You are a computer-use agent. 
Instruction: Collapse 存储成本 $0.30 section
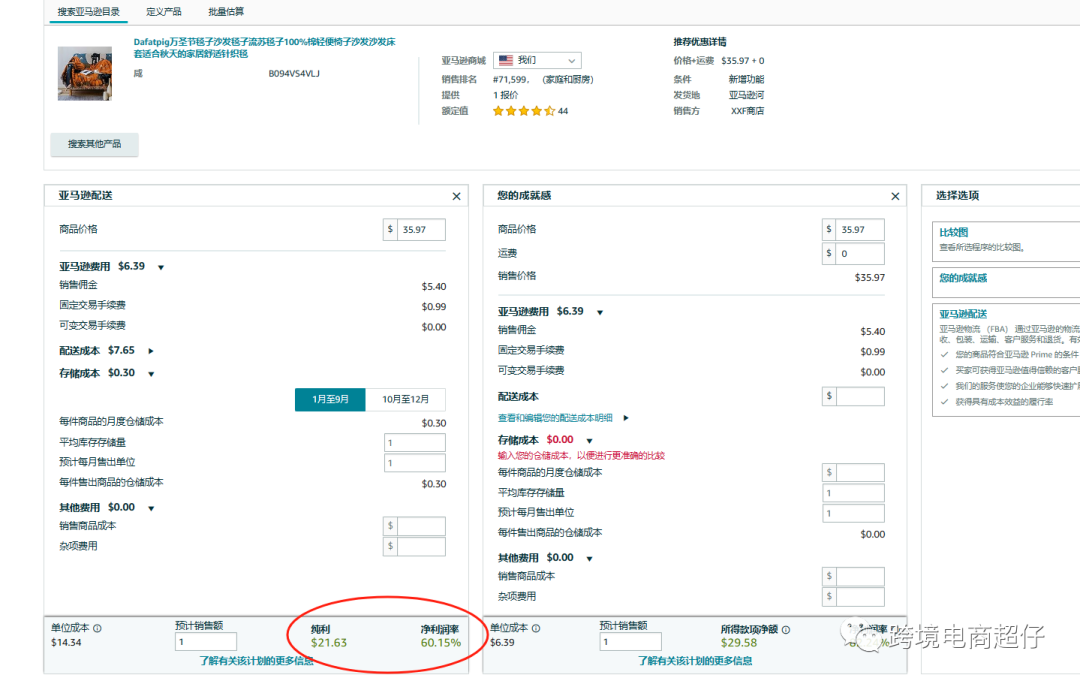tap(151, 374)
